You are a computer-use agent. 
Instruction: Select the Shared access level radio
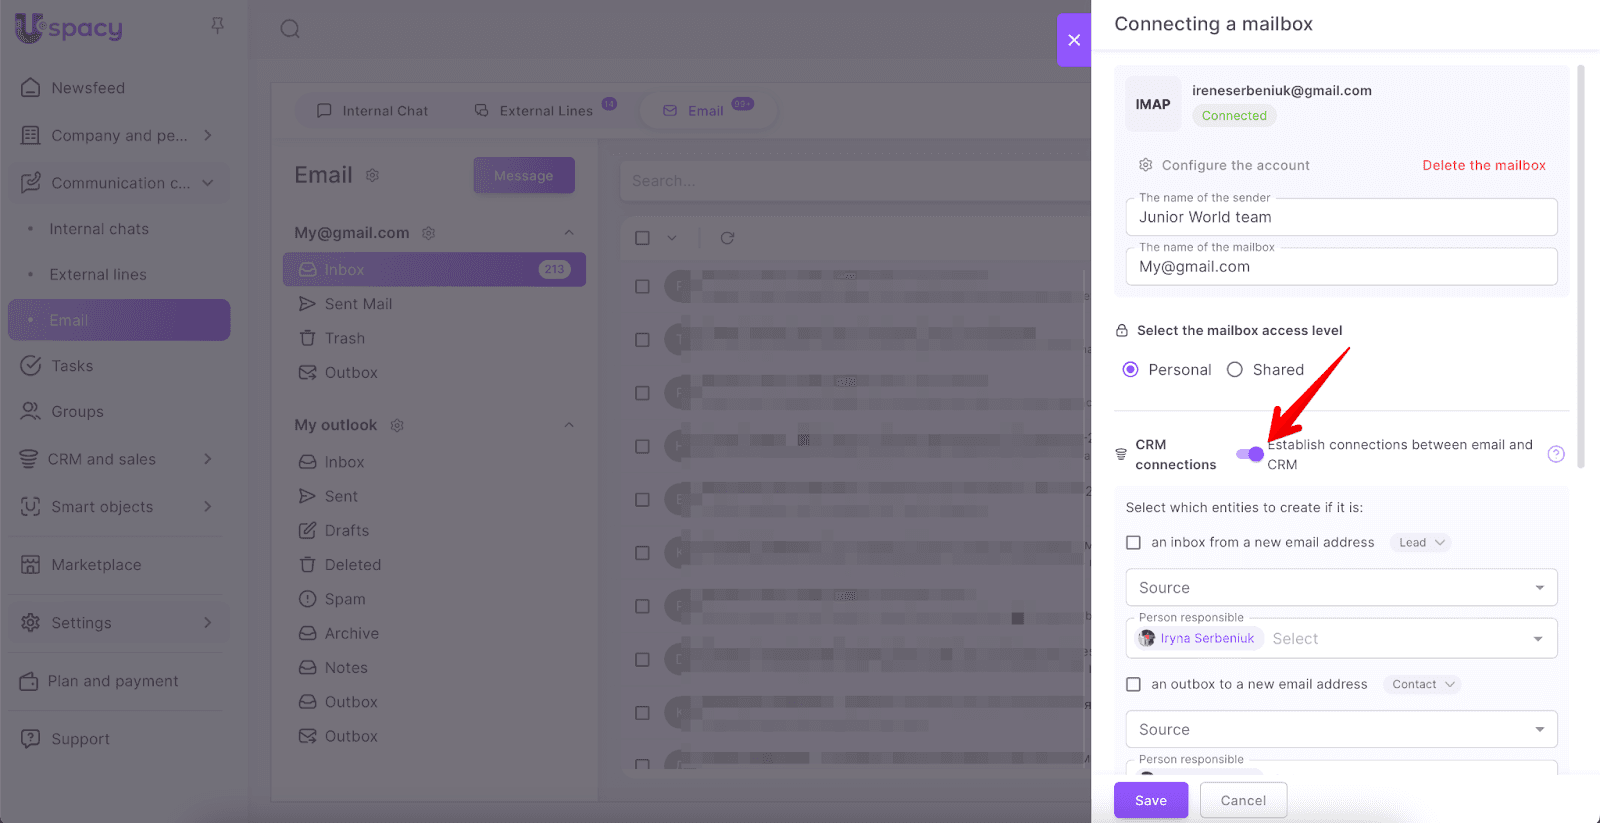pyautogui.click(x=1235, y=370)
